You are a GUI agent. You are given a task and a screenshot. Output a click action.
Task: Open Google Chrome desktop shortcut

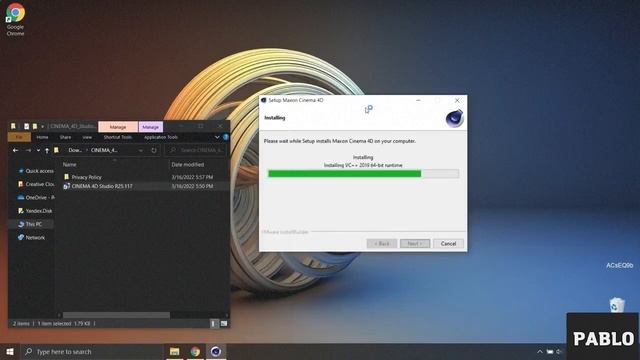tap(15, 20)
